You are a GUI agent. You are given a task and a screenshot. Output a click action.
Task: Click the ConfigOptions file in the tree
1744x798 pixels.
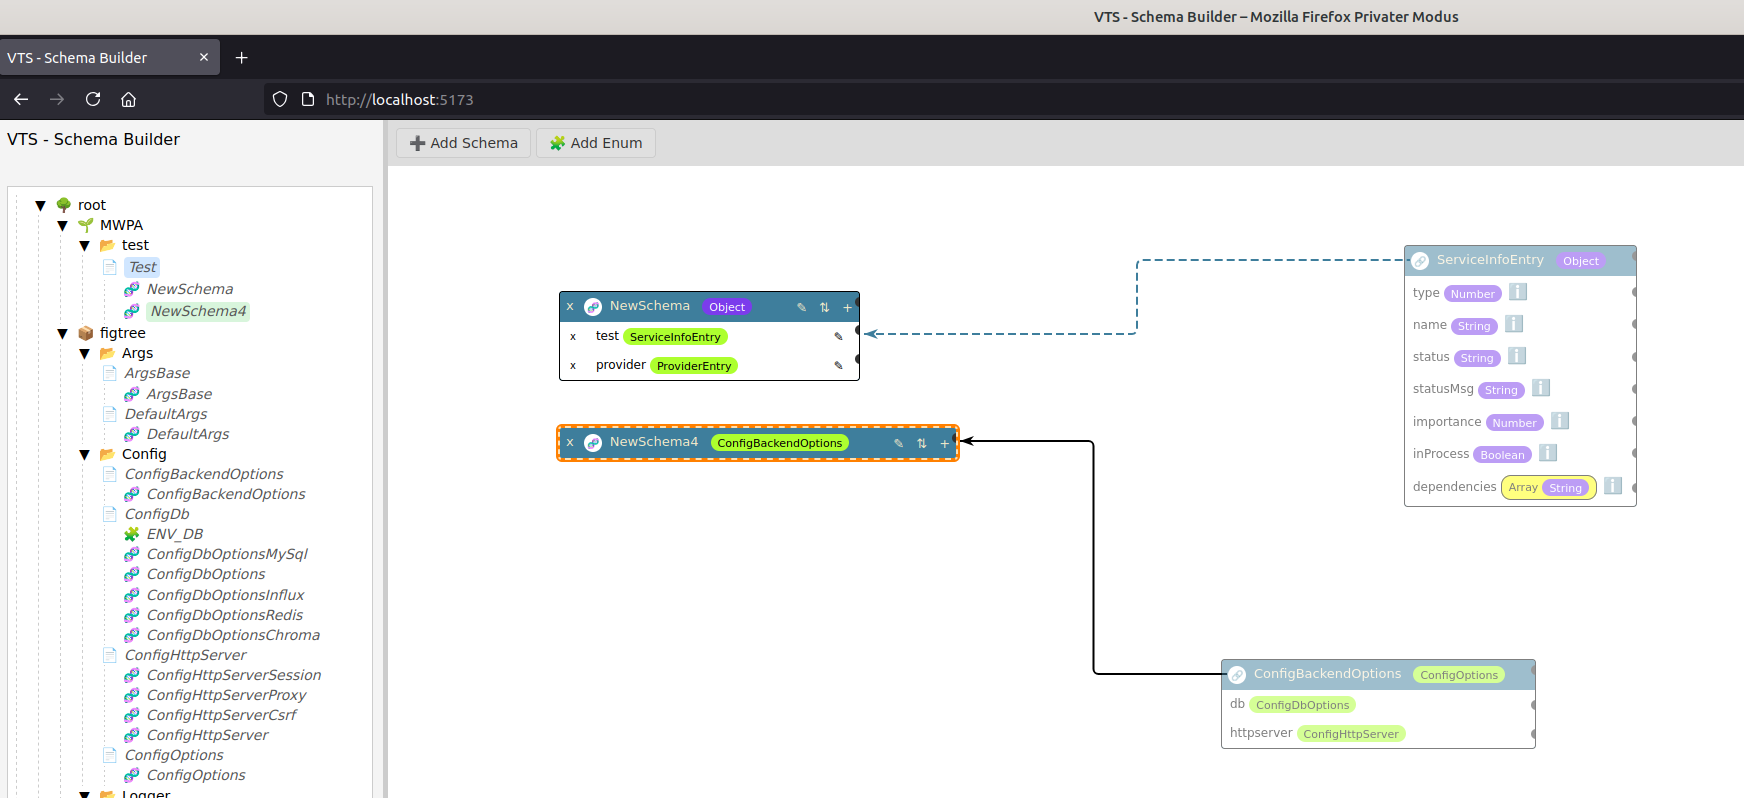coord(174,755)
